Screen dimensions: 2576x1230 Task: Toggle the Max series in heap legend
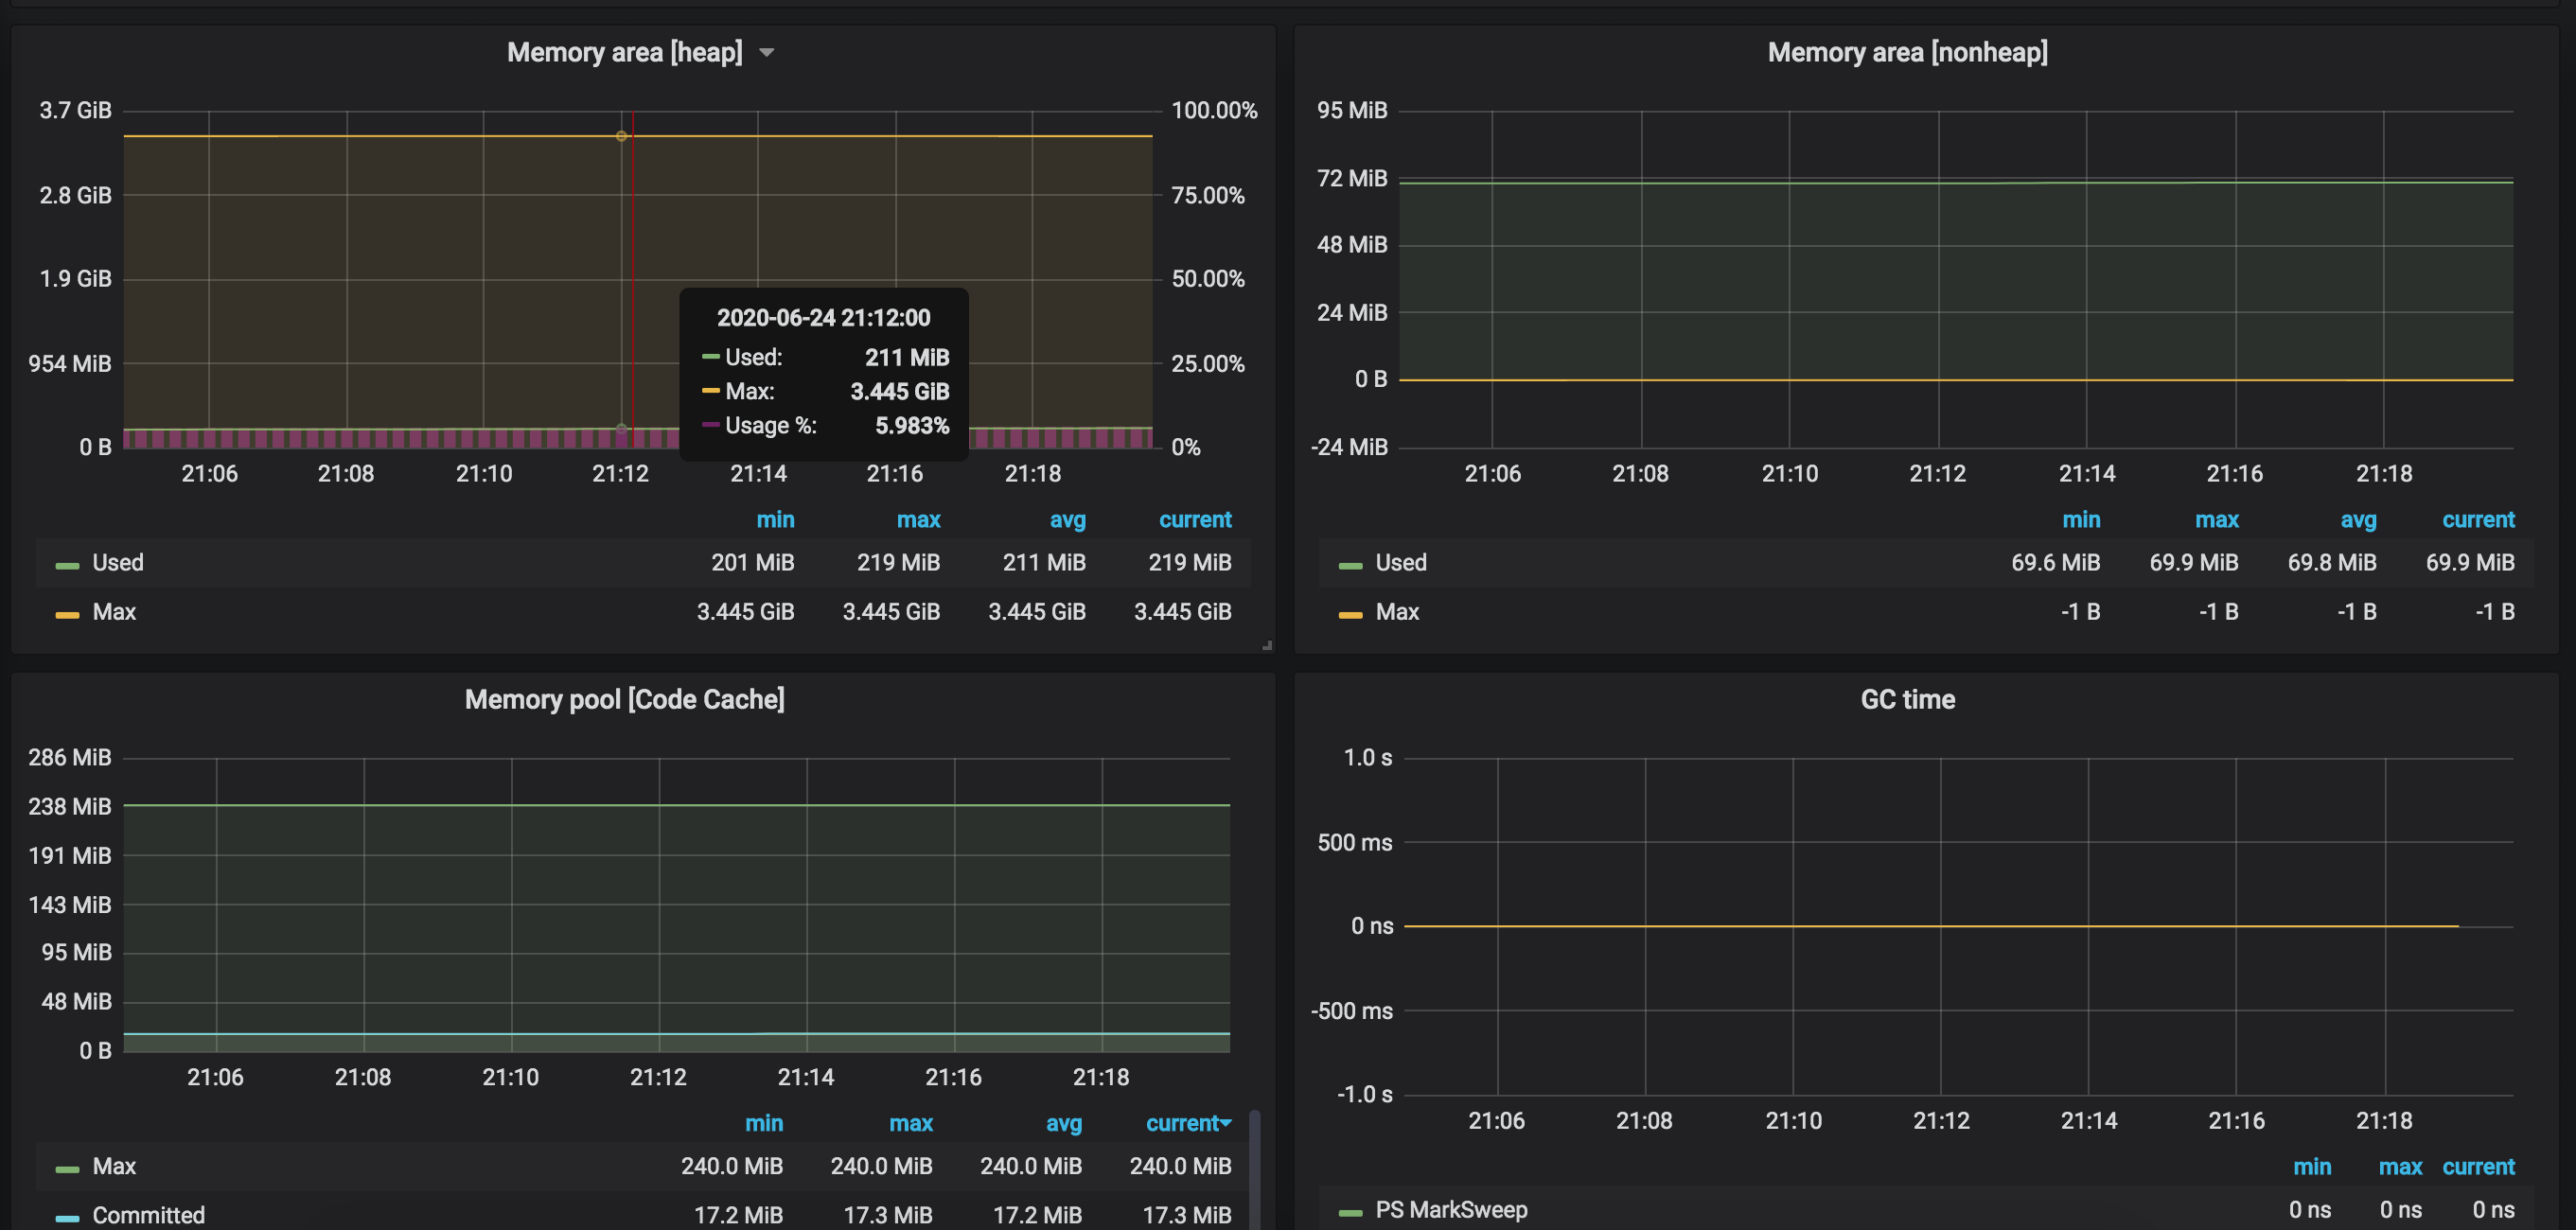coord(114,612)
